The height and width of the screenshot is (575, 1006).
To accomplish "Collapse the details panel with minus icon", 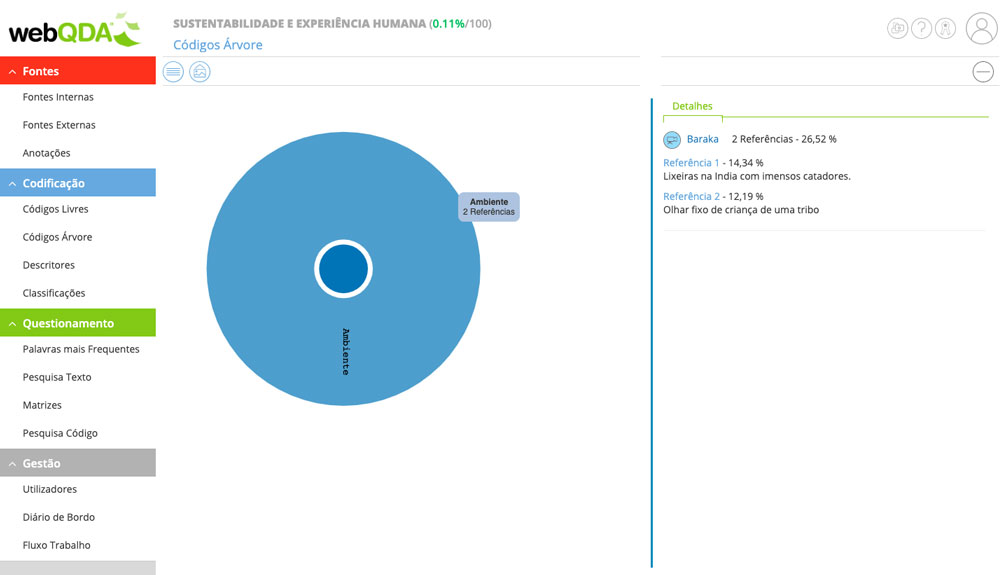I will pos(983,72).
